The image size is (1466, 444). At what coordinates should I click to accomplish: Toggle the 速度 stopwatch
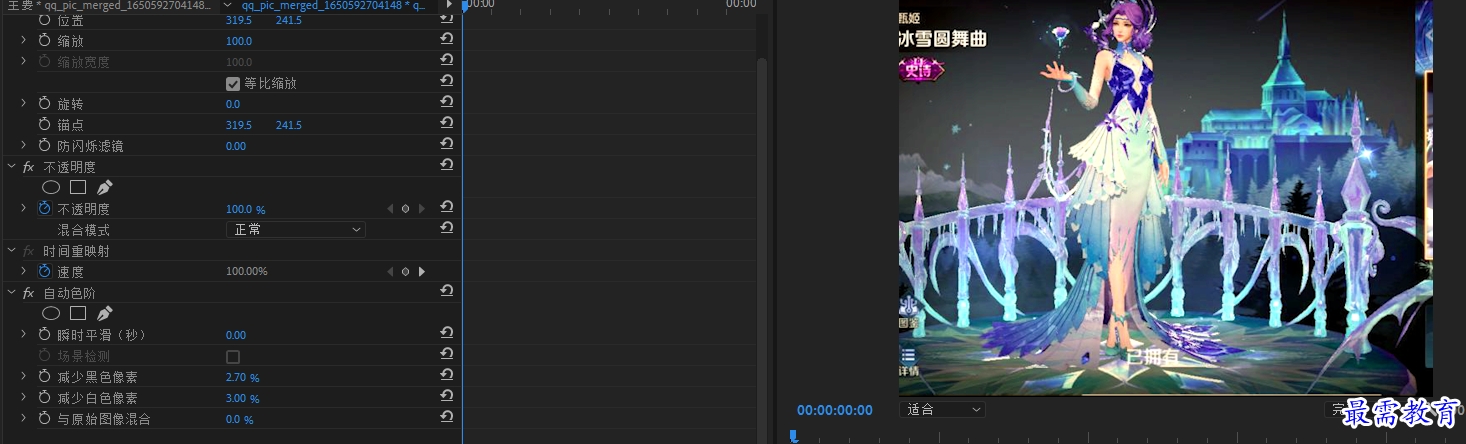coord(44,272)
